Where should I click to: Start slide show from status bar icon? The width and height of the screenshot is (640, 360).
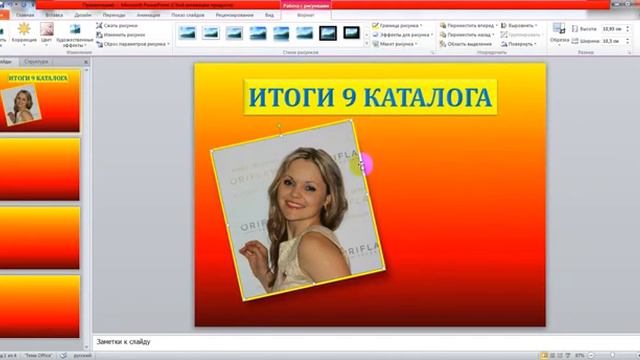pos(568,356)
